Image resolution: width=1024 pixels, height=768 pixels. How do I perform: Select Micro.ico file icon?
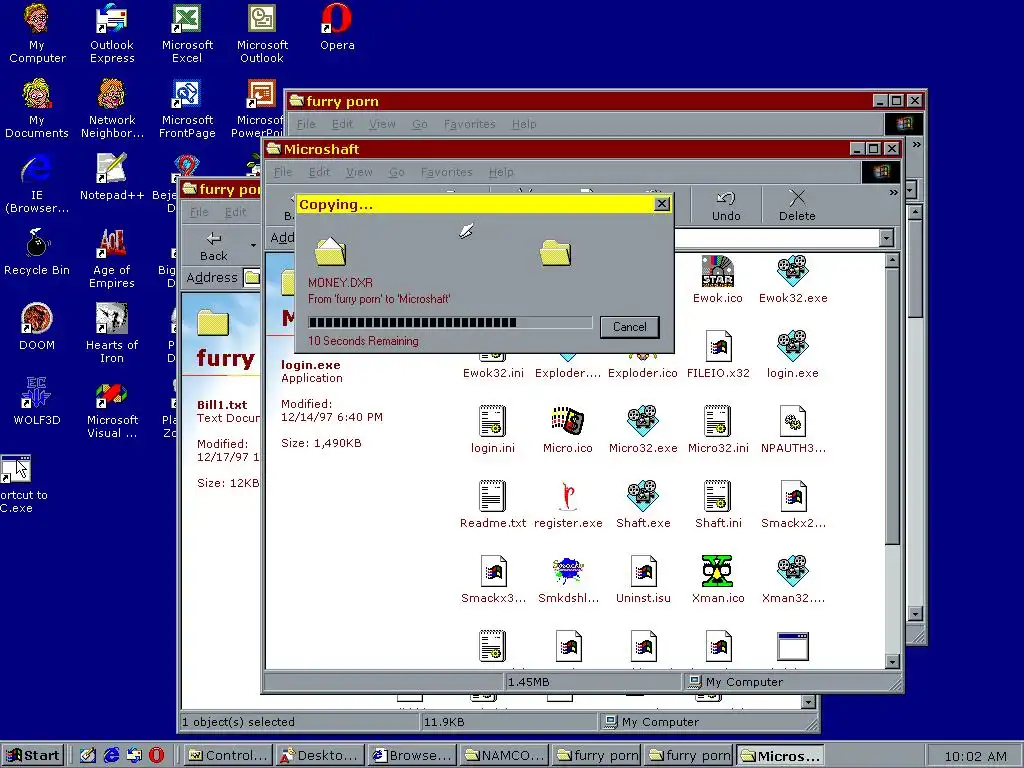point(568,430)
